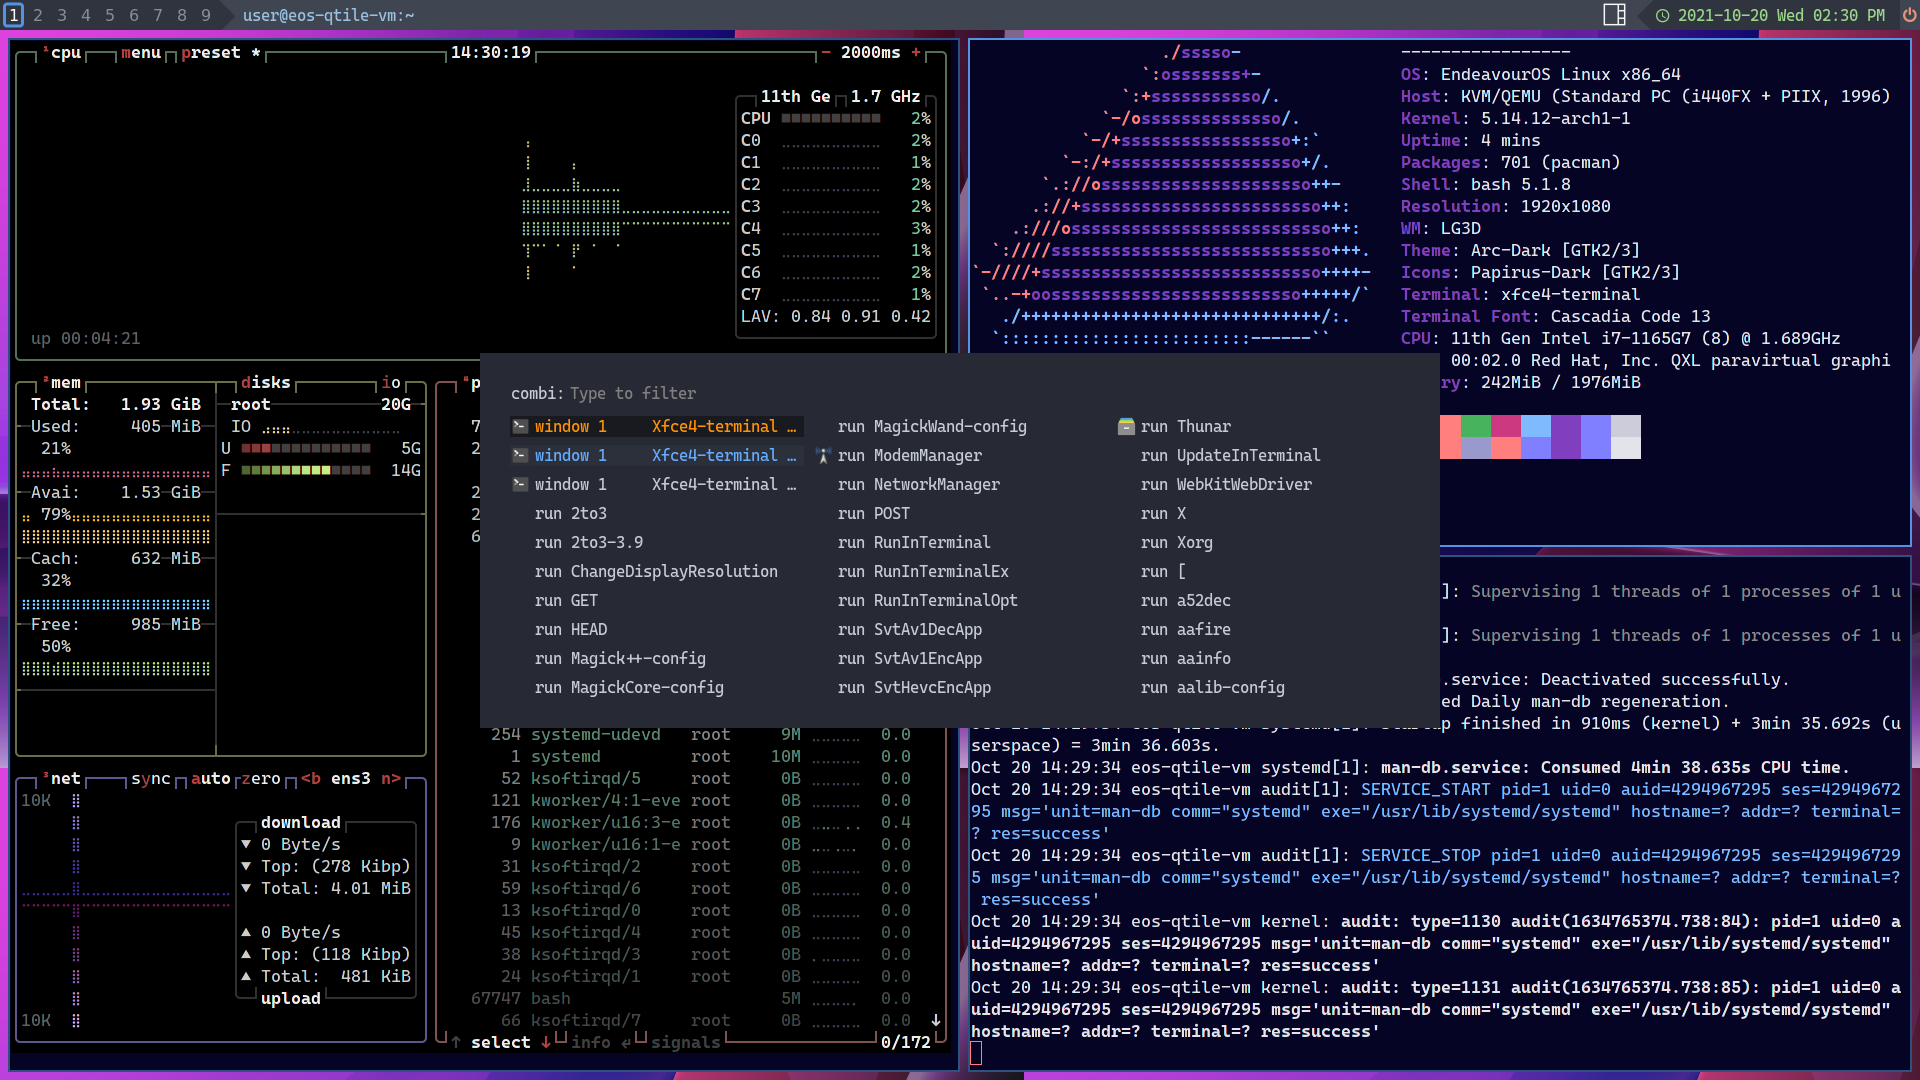Click the green color block in neofetch output
Viewport: 1920px width, 1080px height.
(x=1476, y=426)
